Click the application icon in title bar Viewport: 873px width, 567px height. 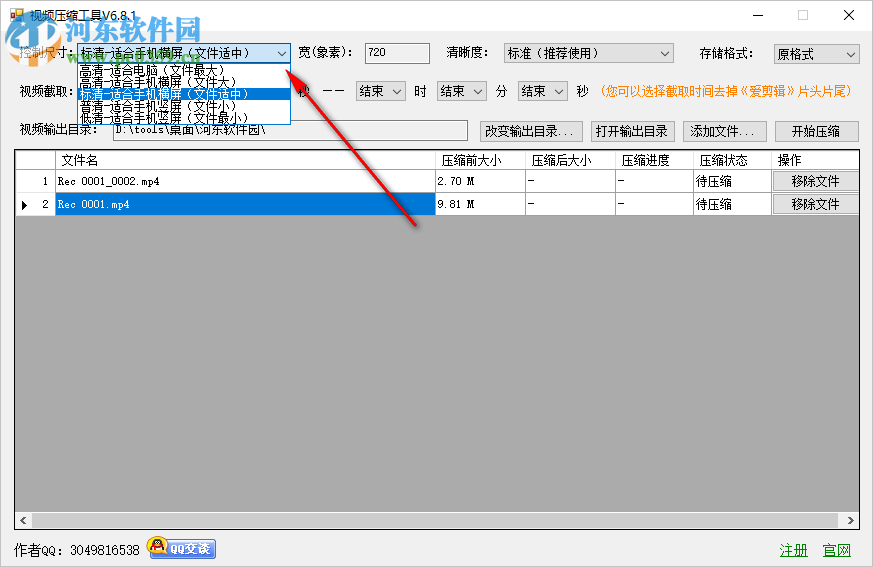17,15
